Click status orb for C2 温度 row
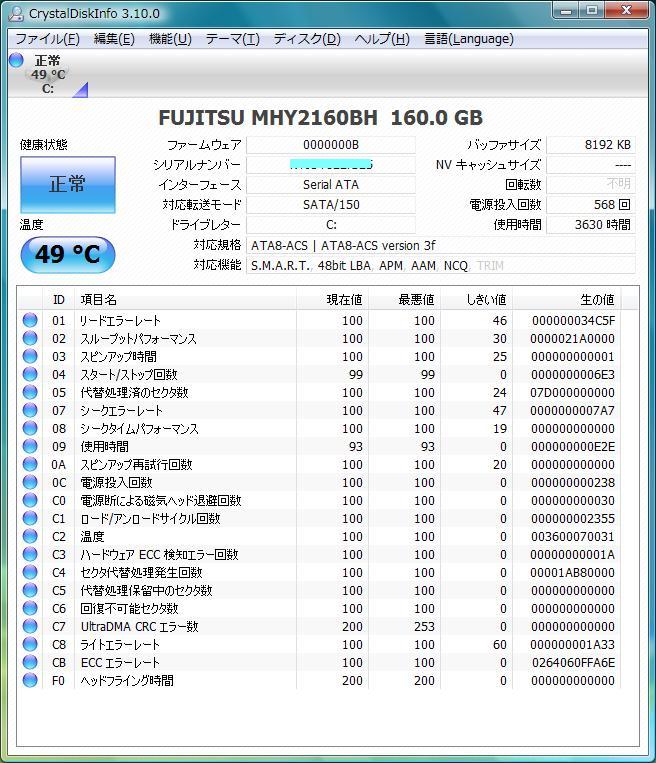This screenshot has height=763, width=656. 30,536
